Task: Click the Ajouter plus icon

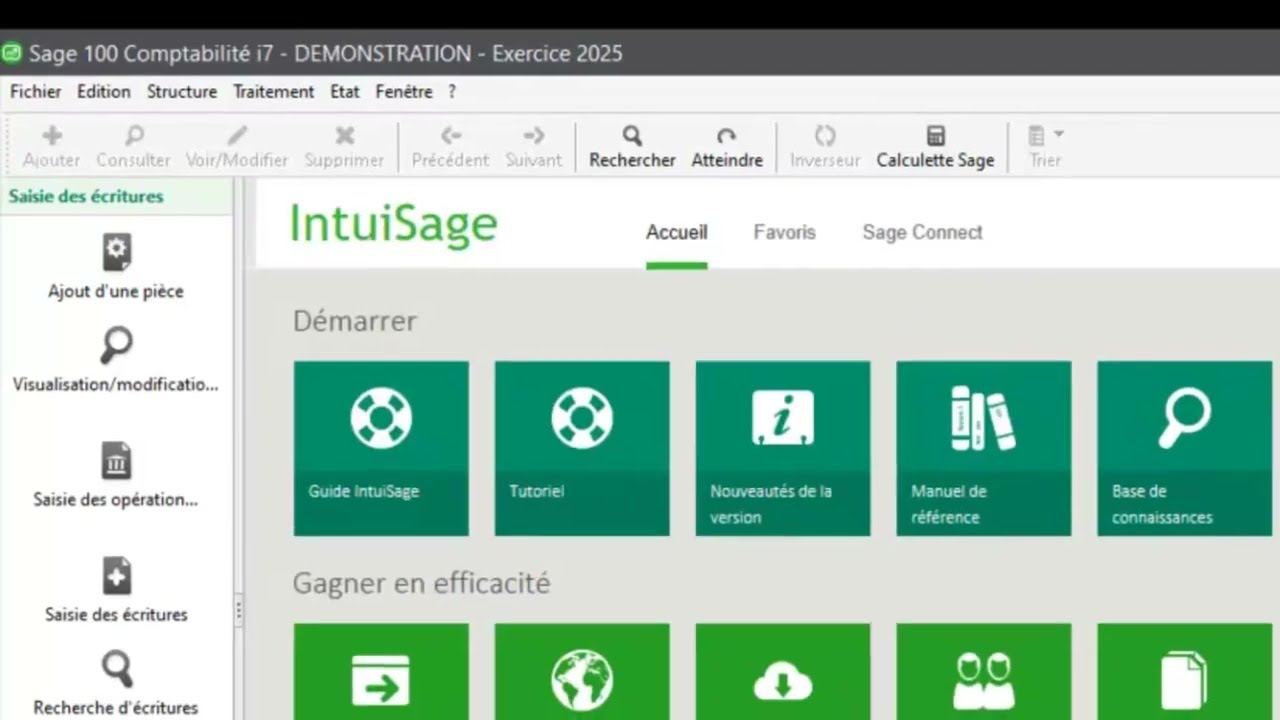Action: (x=52, y=135)
